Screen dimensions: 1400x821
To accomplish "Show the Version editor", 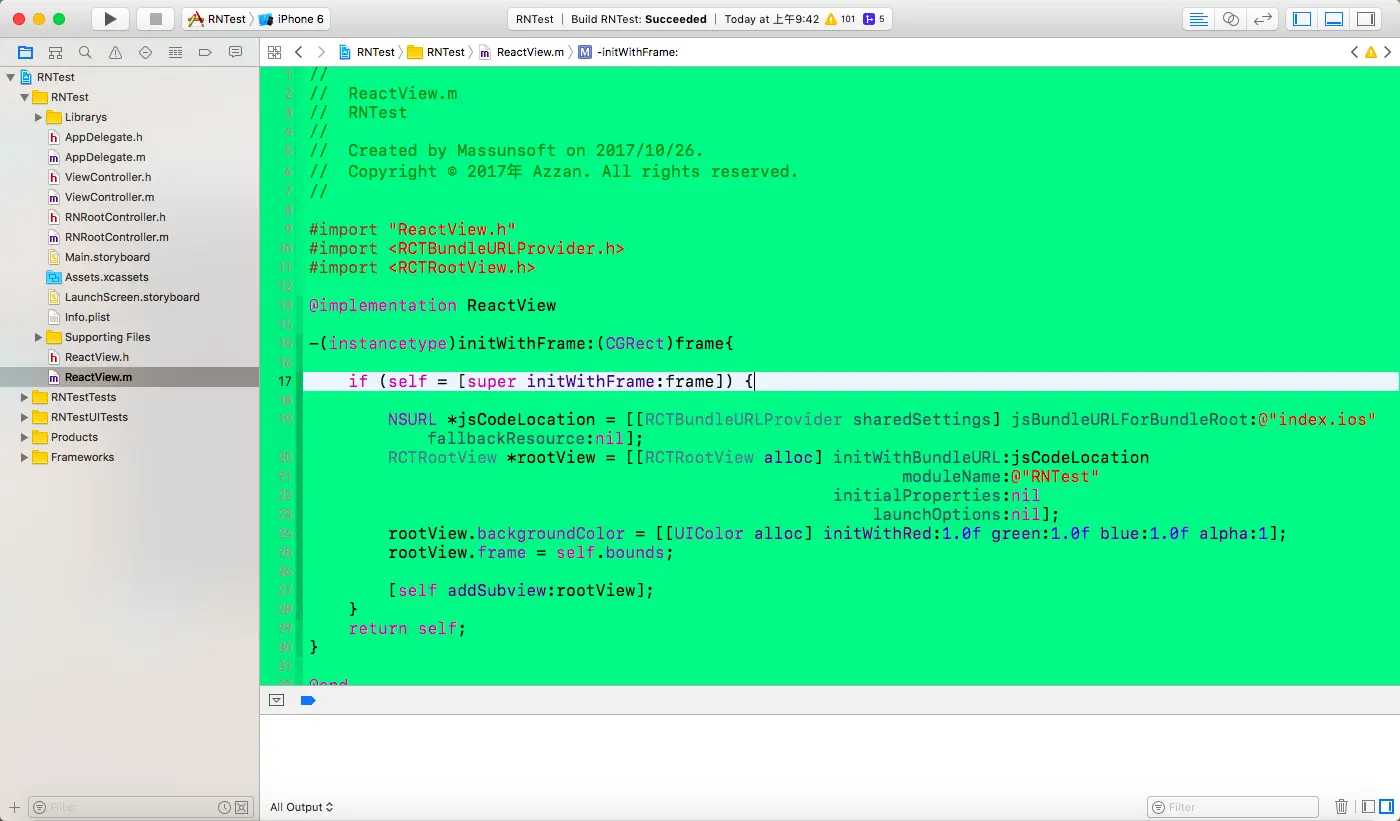I will (x=1264, y=19).
